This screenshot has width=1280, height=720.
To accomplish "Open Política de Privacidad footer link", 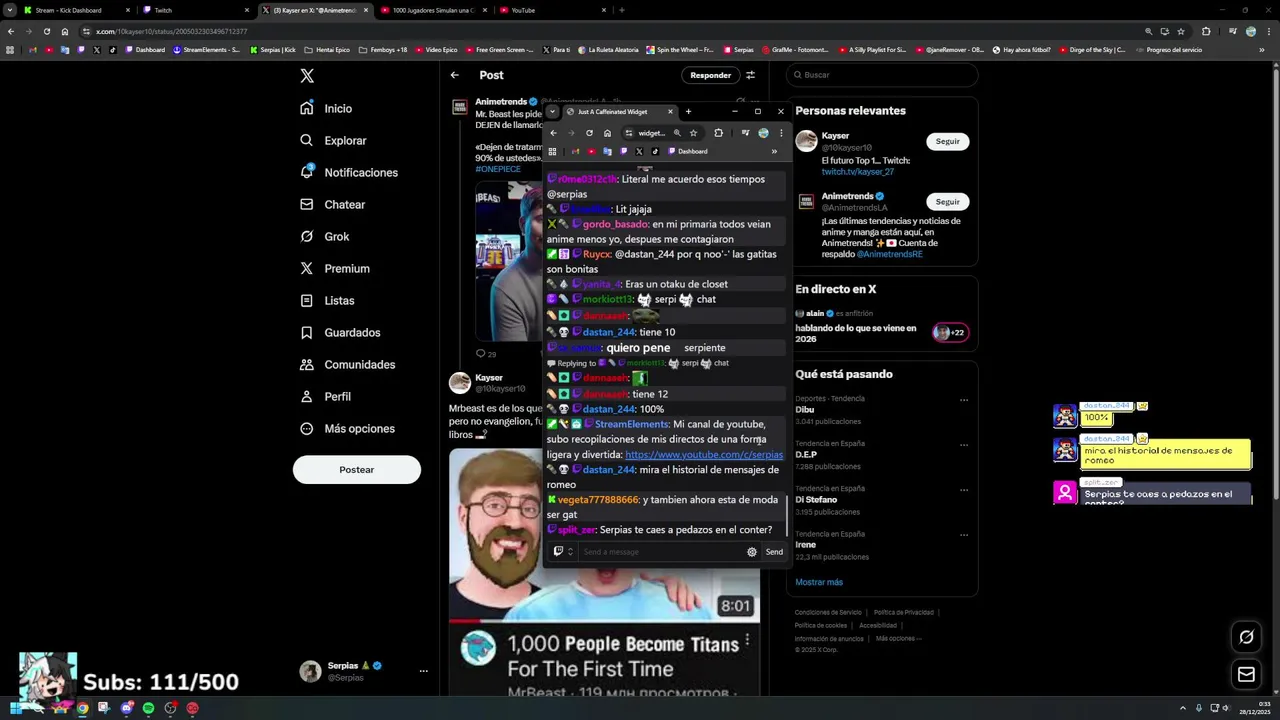I will [904, 612].
